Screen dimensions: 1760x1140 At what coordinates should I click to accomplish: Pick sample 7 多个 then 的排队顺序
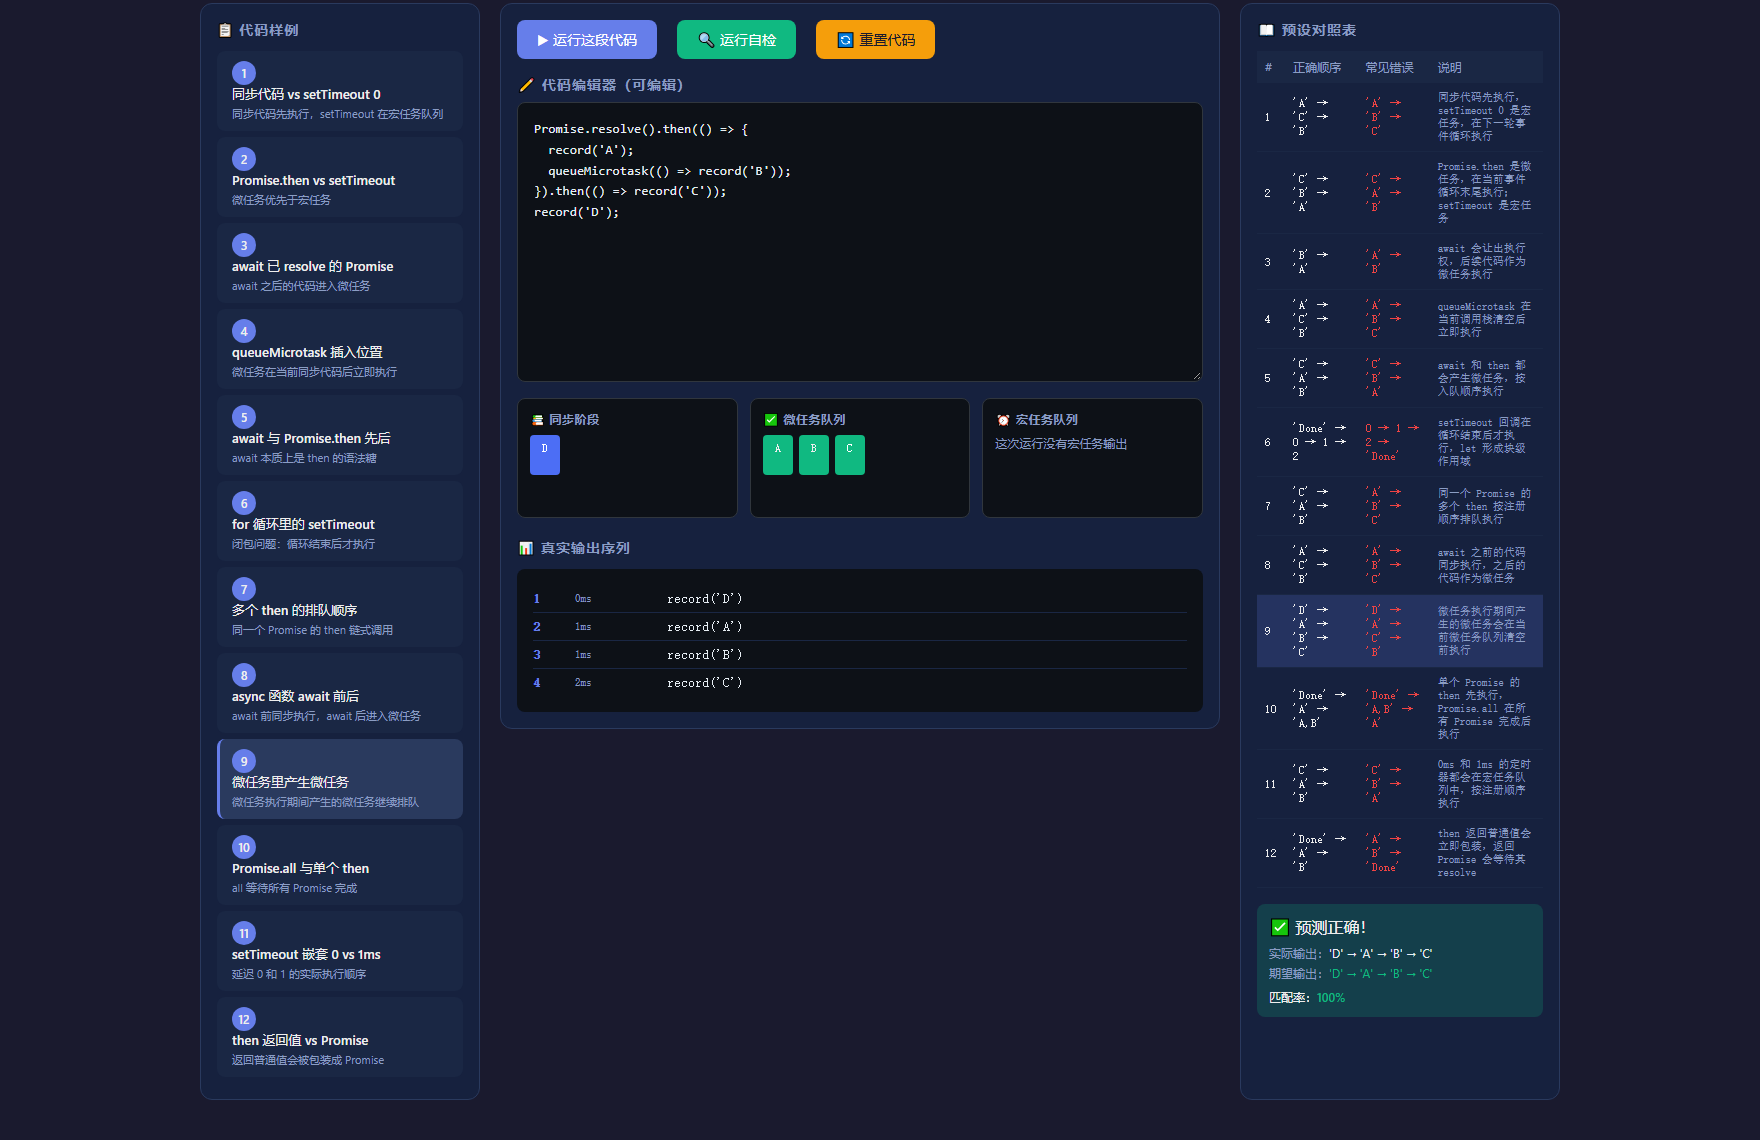(x=340, y=607)
